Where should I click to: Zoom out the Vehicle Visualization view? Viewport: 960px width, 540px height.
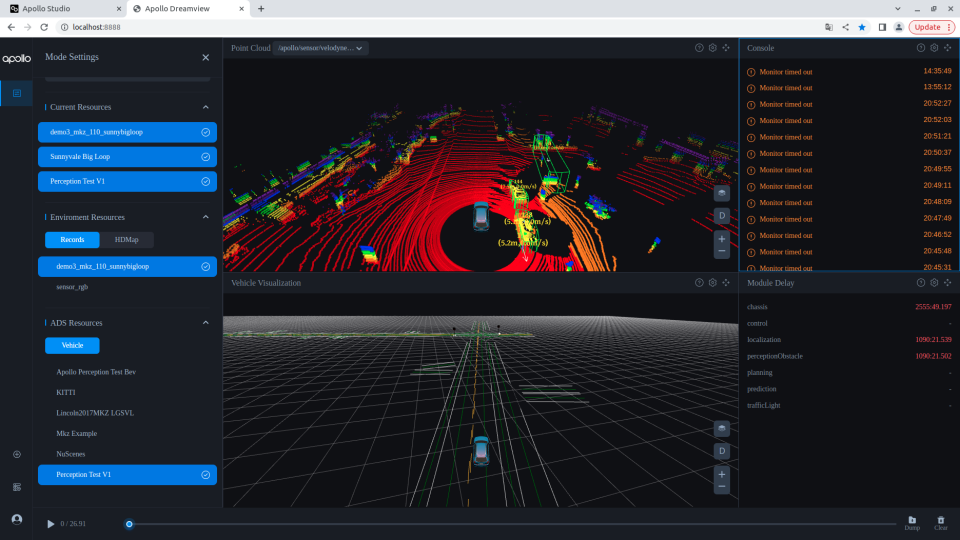721,486
